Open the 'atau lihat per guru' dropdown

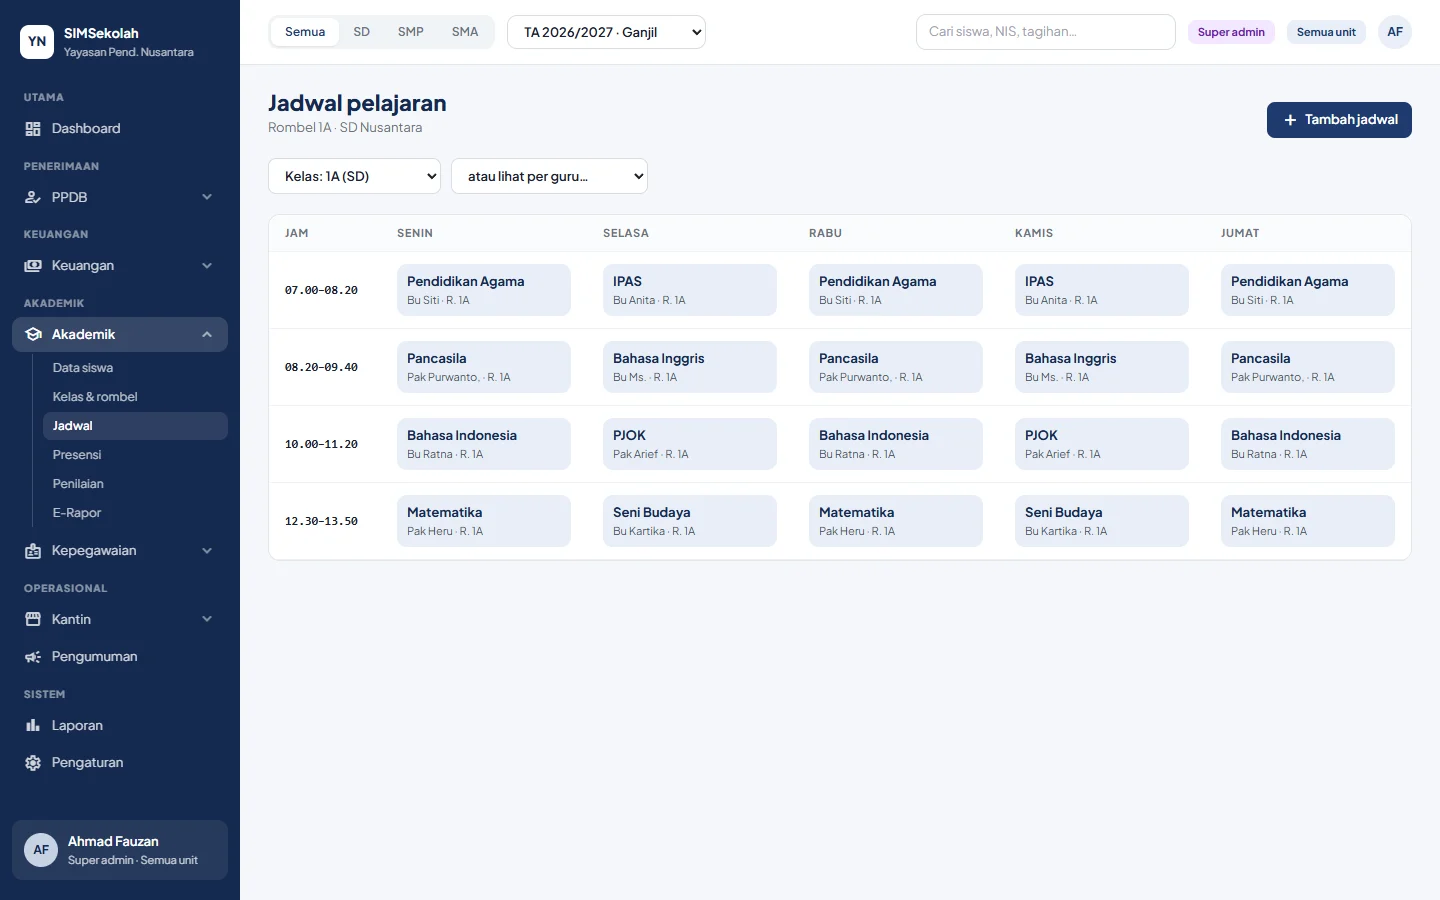[x=549, y=176]
